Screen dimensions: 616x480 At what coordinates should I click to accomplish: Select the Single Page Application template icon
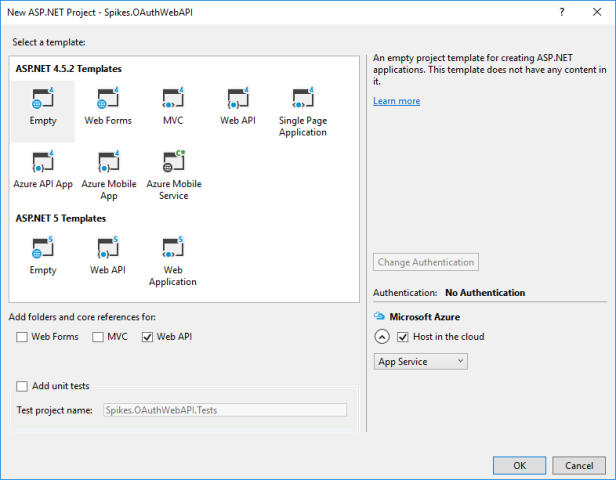pyautogui.click(x=303, y=98)
